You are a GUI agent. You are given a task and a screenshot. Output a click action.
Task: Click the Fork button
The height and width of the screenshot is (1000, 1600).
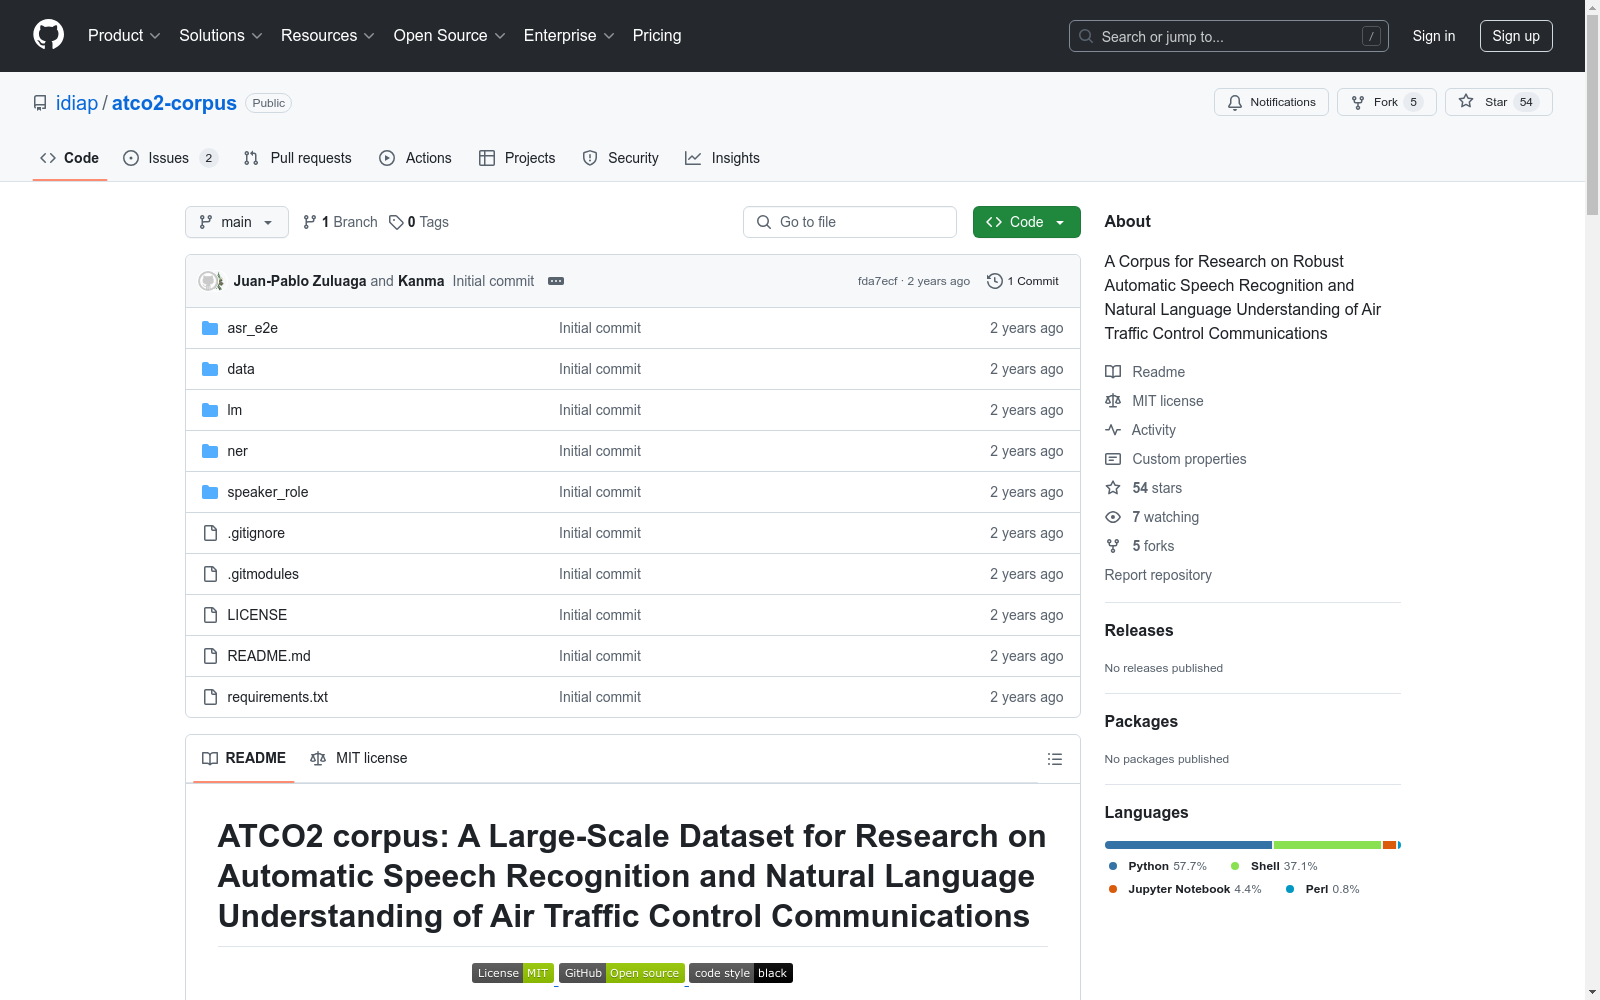1387,102
